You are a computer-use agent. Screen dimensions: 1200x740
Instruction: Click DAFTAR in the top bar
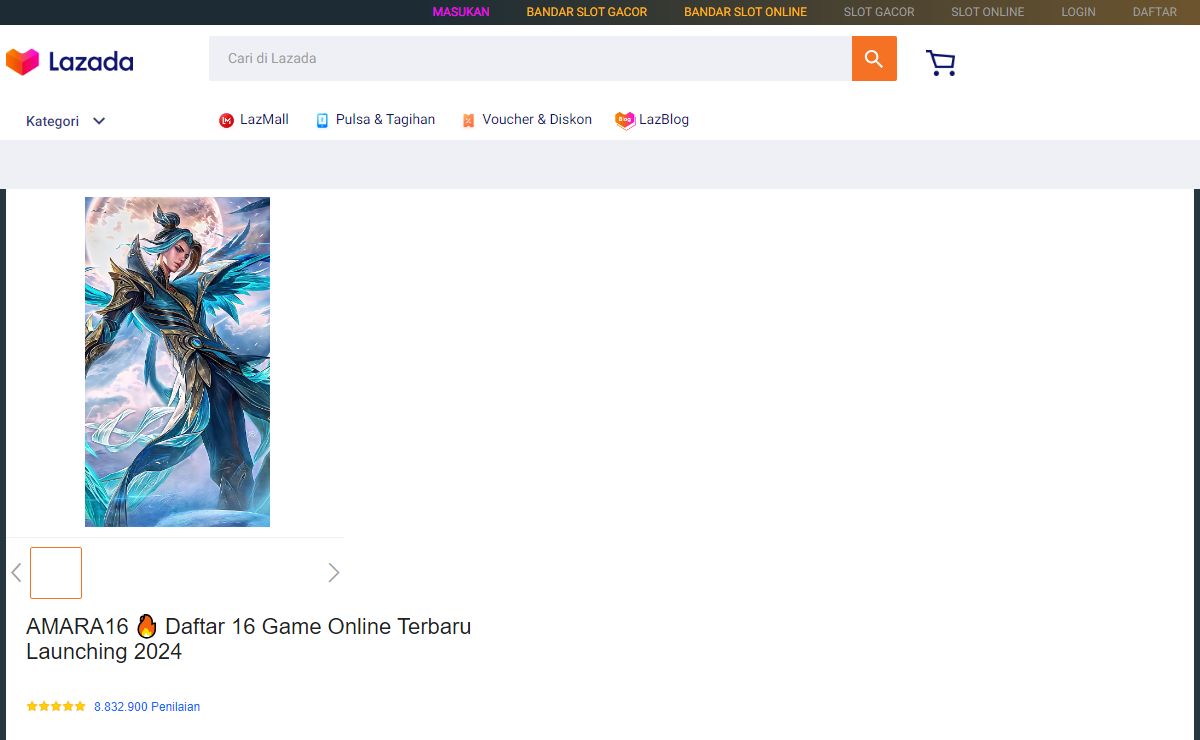(x=1155, y=12)
